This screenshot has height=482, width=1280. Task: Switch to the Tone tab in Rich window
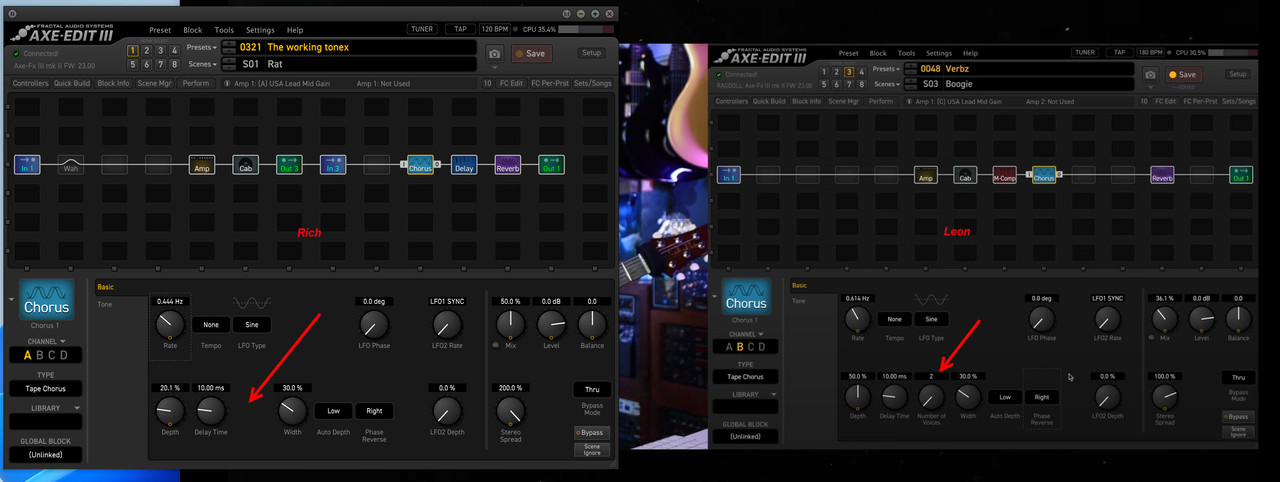click(x=105, y=304)
